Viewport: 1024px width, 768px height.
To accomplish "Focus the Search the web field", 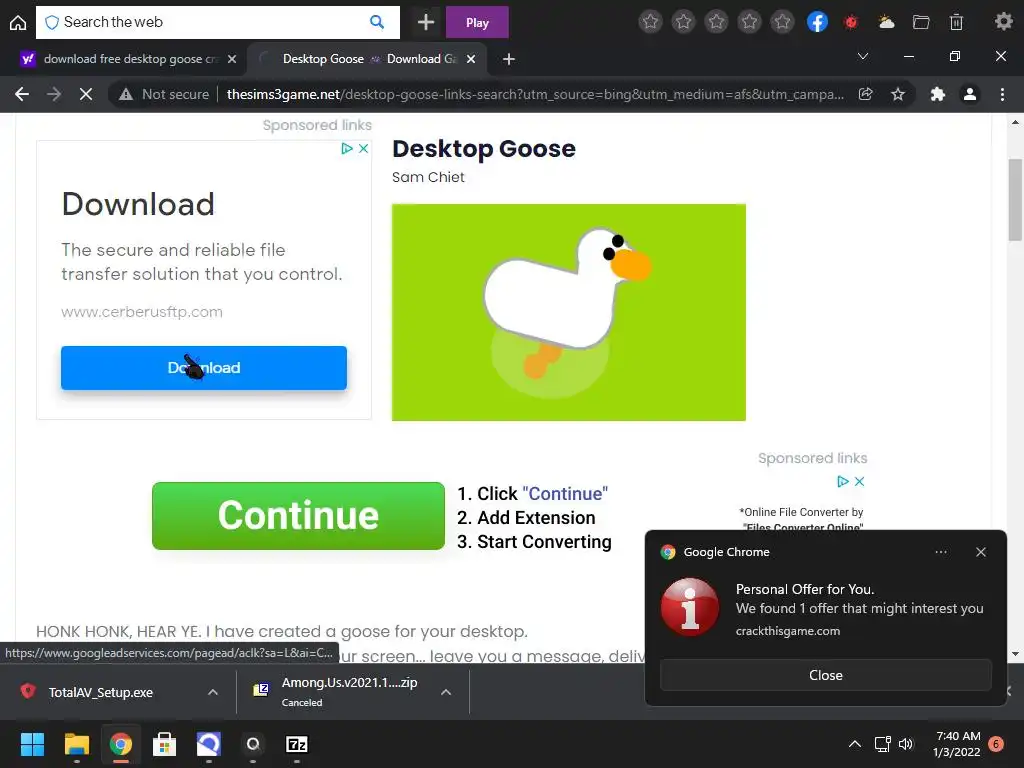I will point(217,22).
